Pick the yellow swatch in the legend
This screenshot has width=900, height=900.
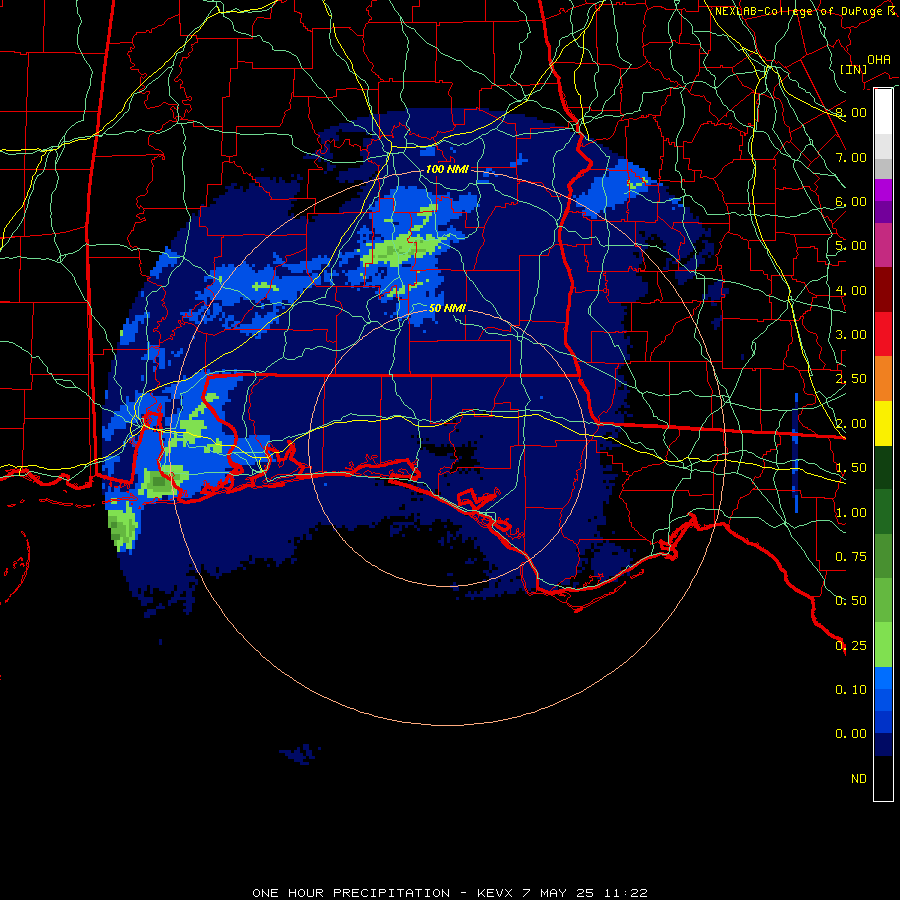[x=883, y=424]
